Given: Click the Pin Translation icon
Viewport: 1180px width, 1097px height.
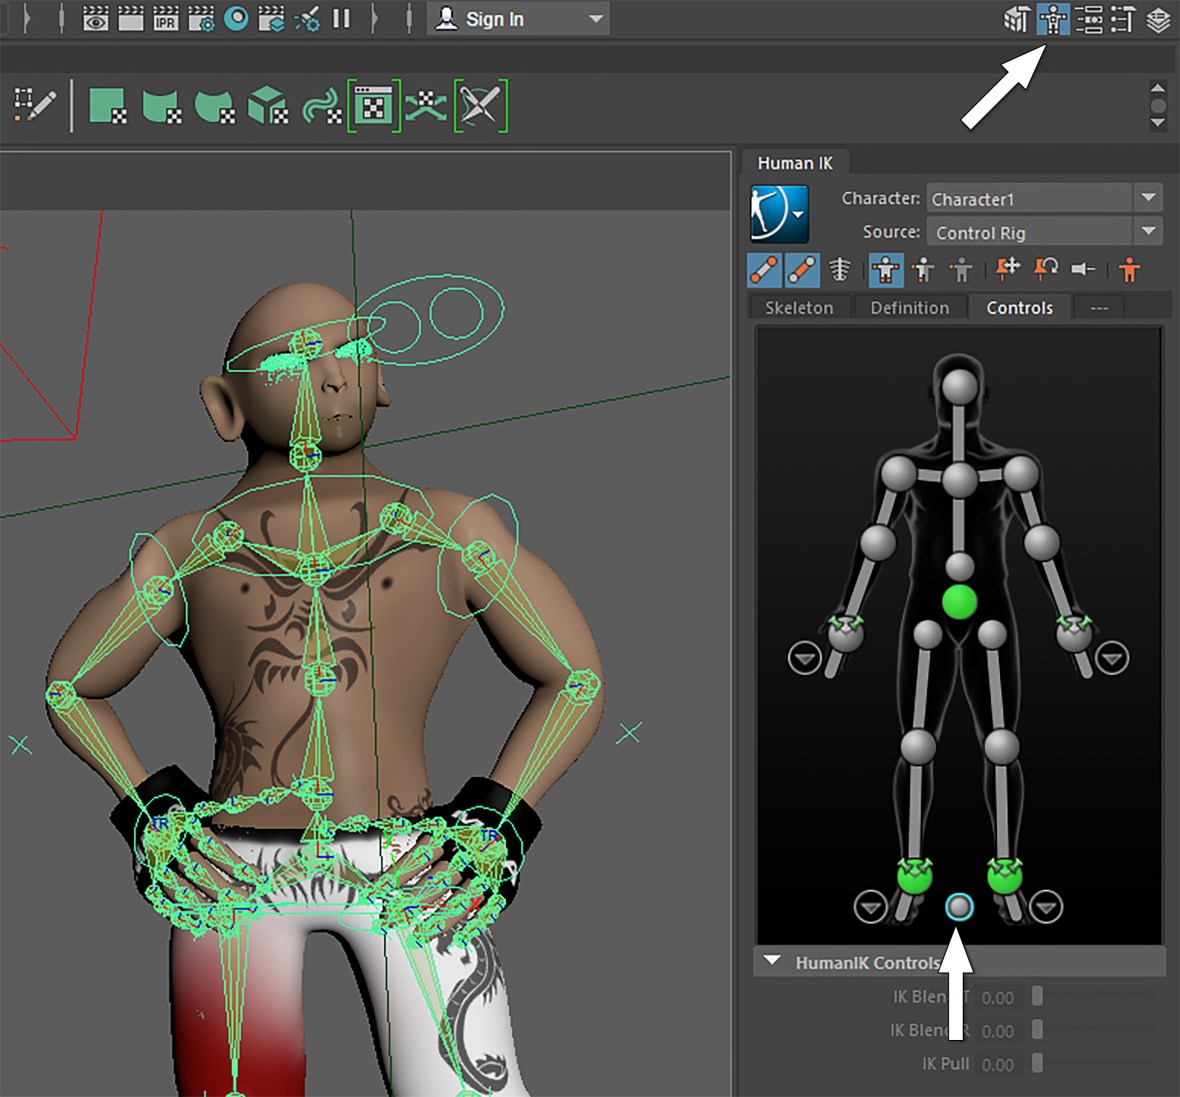Looking at the screenshot, I should tap(1007, 269).
